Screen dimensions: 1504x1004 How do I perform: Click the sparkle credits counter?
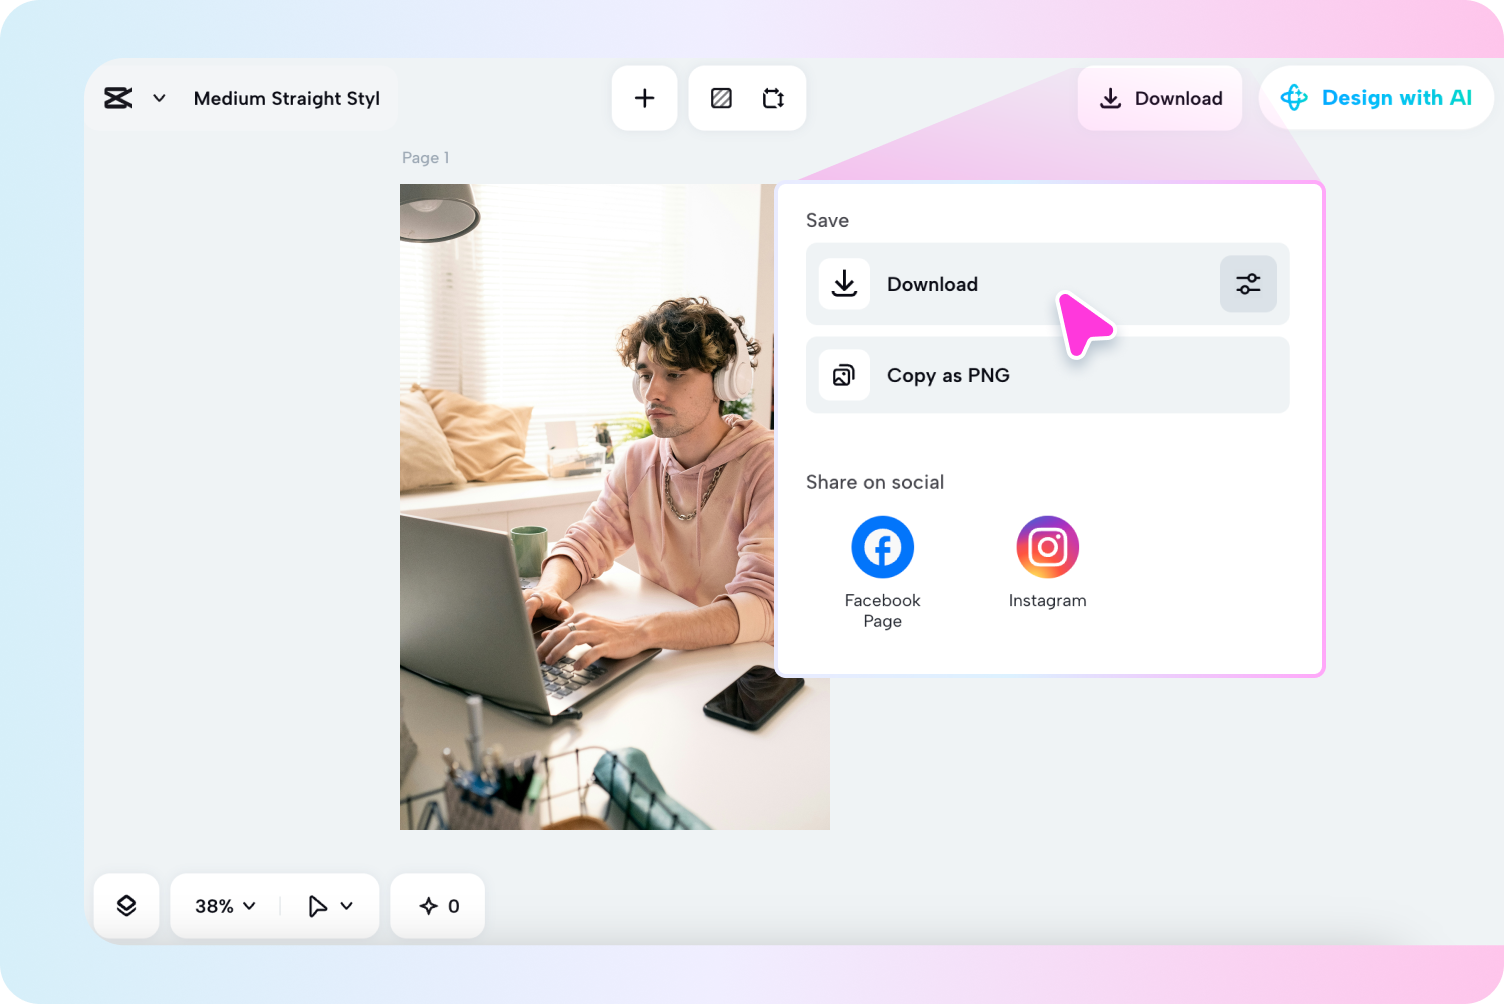coord(438,906)
